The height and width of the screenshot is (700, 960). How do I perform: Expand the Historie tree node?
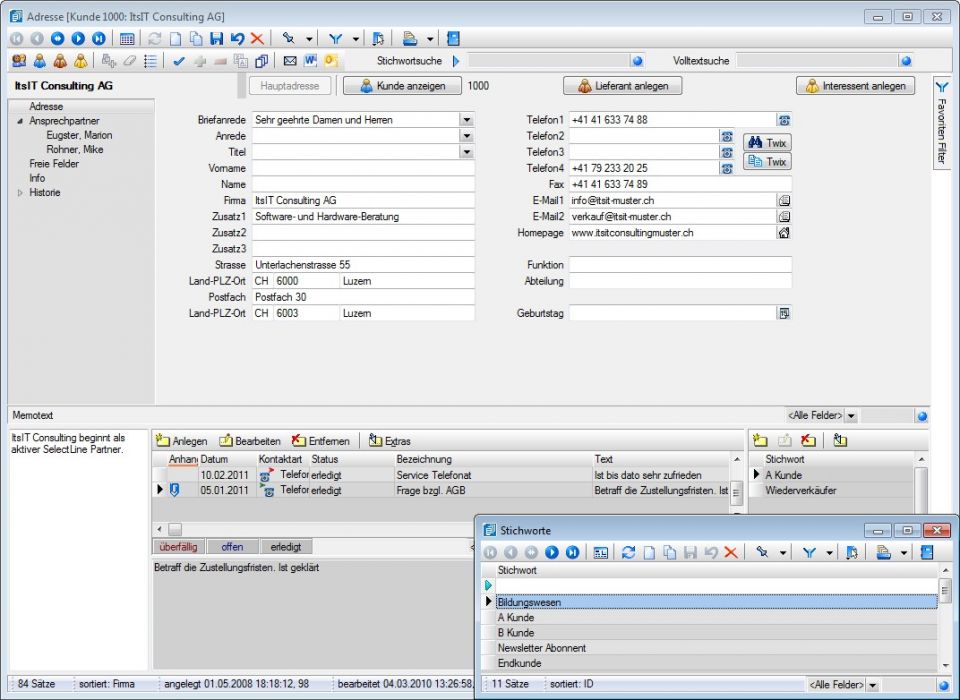click(x=20, y=193)
